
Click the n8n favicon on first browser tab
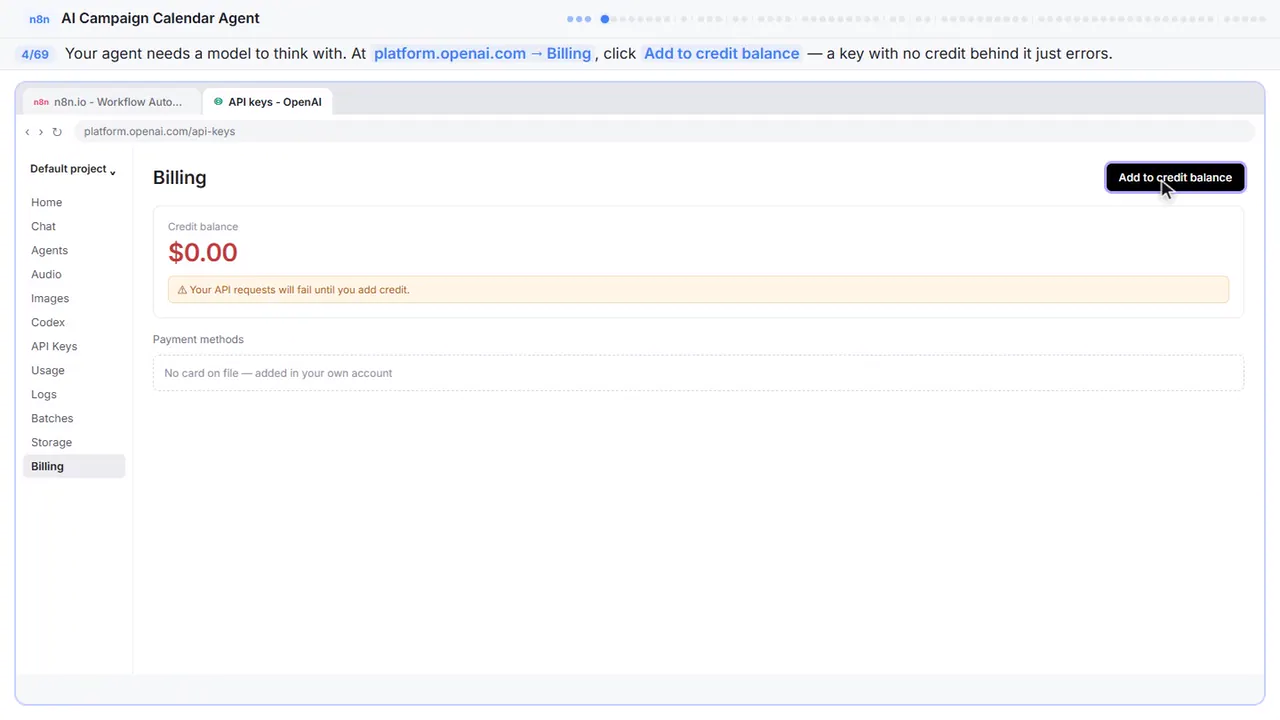pos(41,102)
